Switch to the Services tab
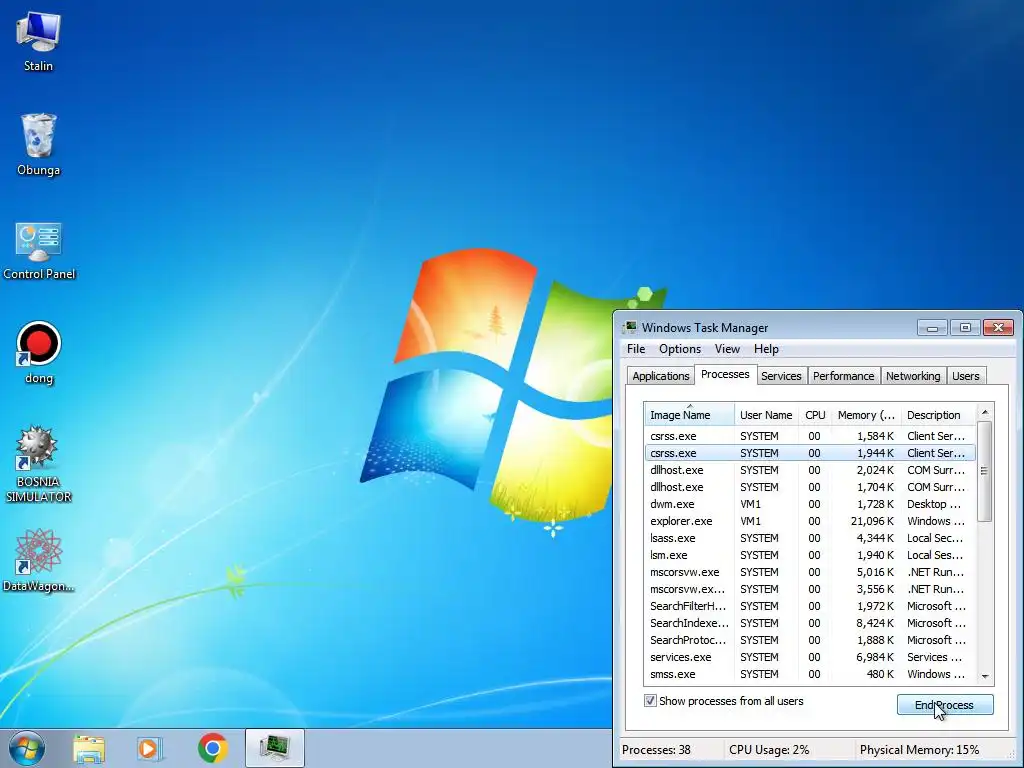 (781, 376)
